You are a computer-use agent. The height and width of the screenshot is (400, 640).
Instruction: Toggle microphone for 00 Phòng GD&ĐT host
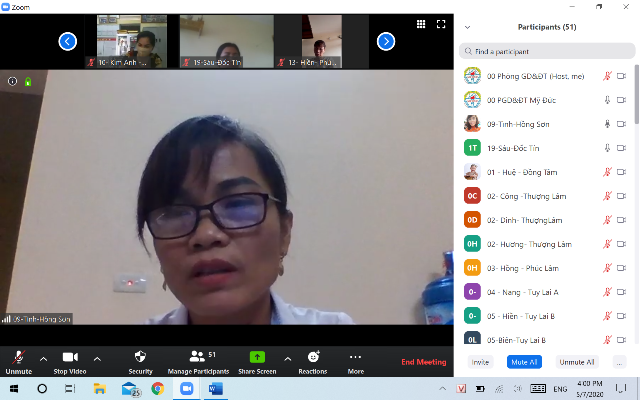coord(607,76)
